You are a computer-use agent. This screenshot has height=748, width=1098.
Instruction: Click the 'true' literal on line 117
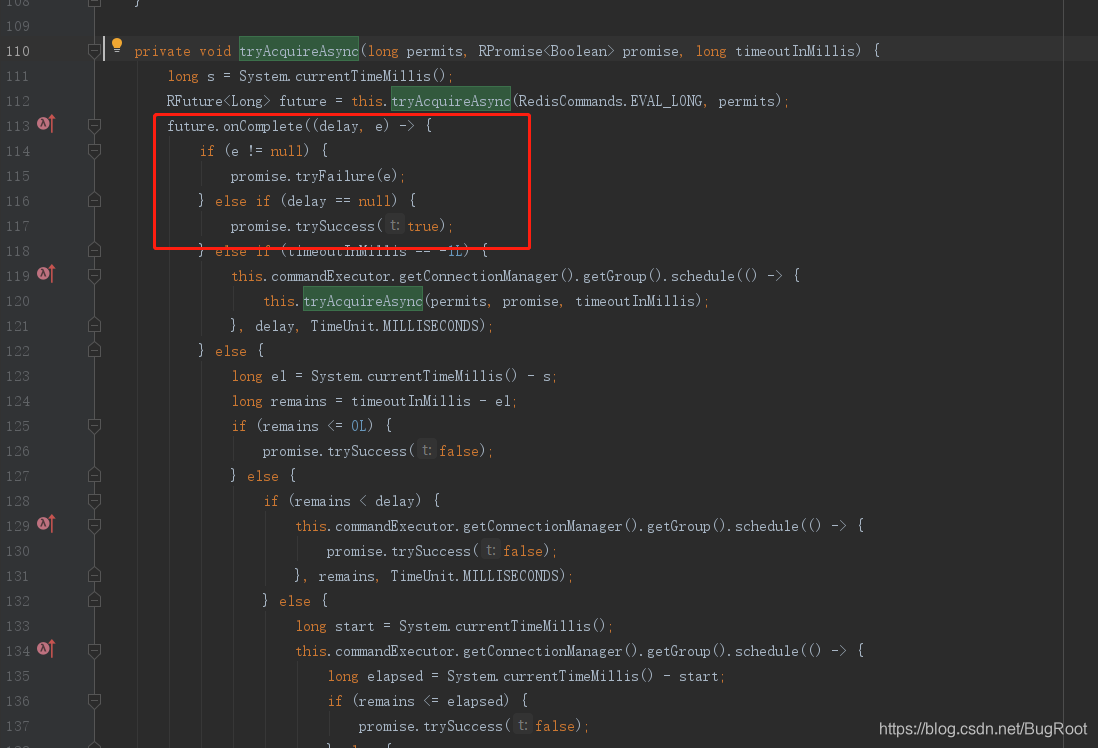(423, 226)
